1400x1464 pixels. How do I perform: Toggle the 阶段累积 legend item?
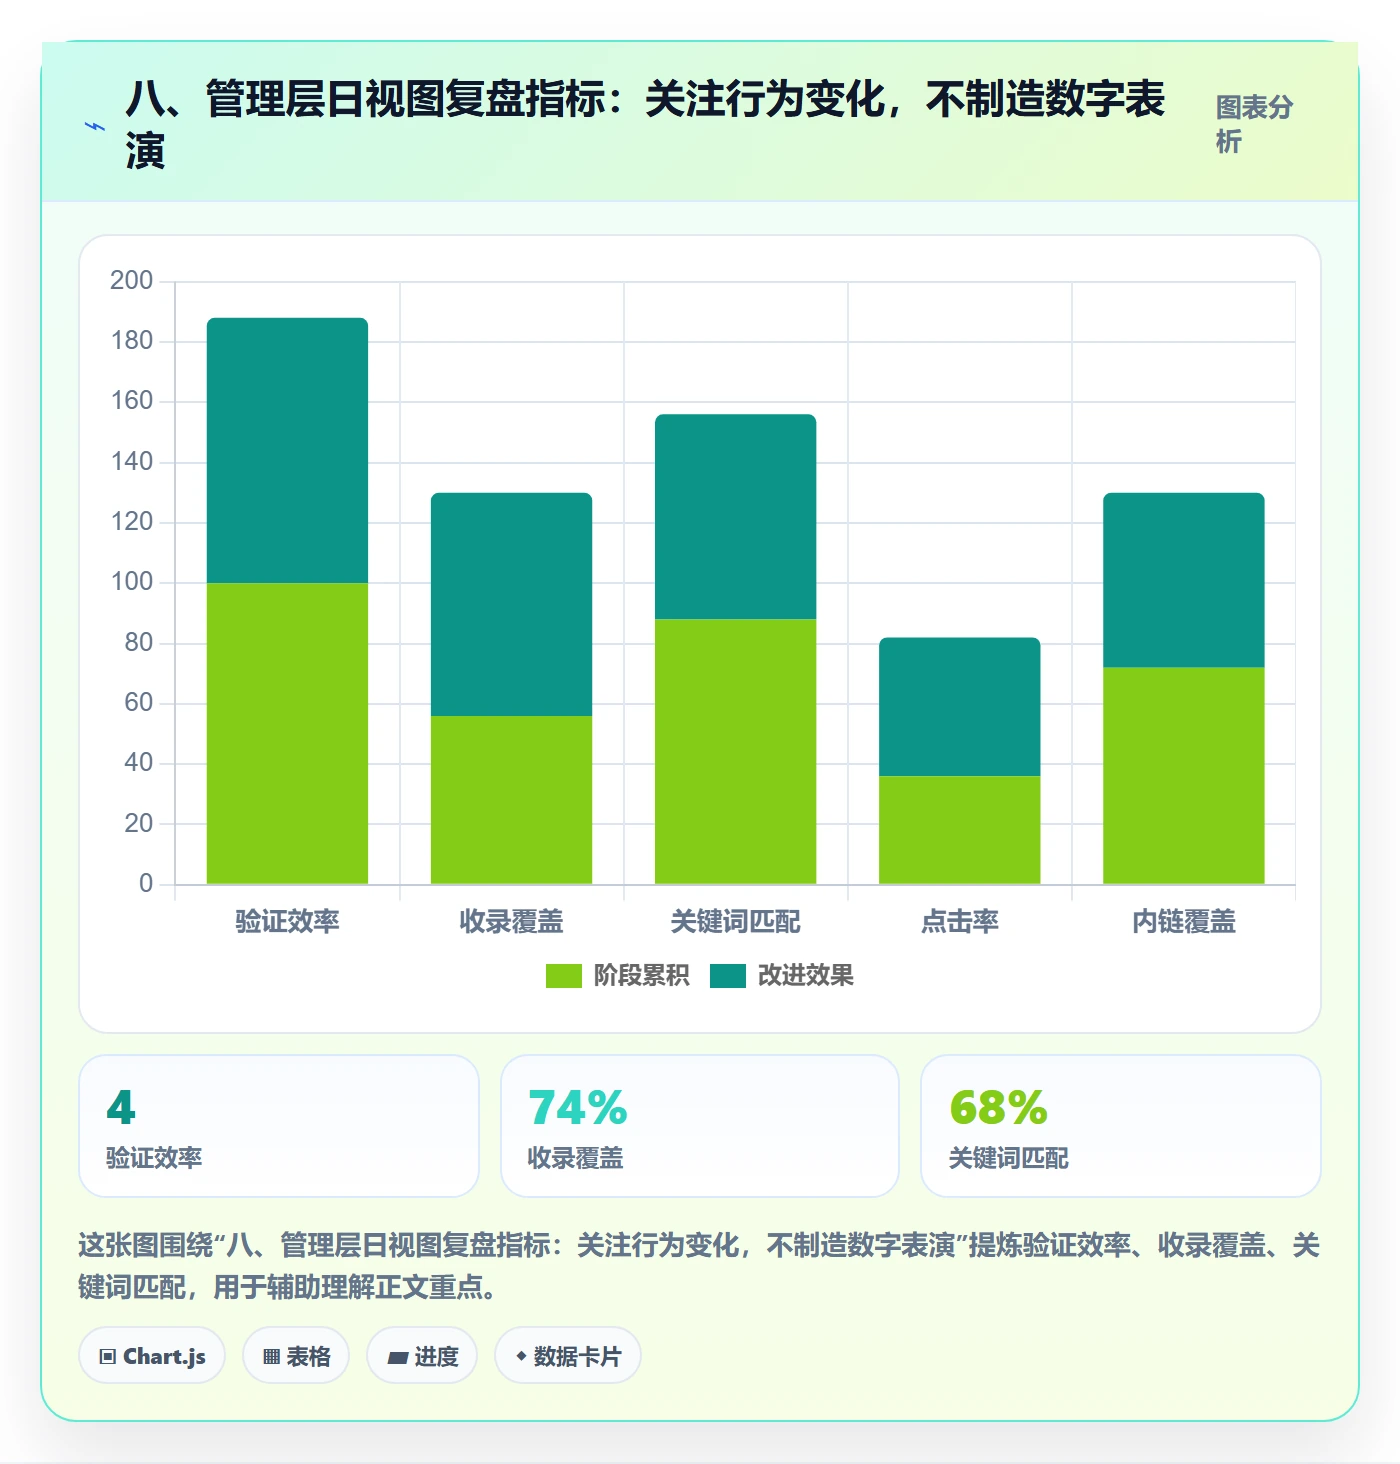(617, 975)
